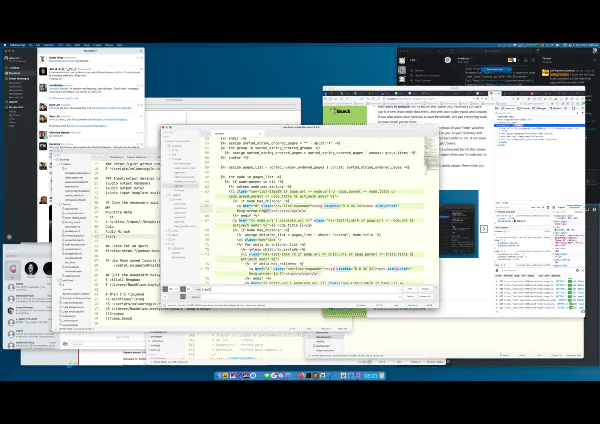Image resolution: width=600 pixels, height=424 pixels.
Task: Open Trash from the Dock
Action: [381, 375]
